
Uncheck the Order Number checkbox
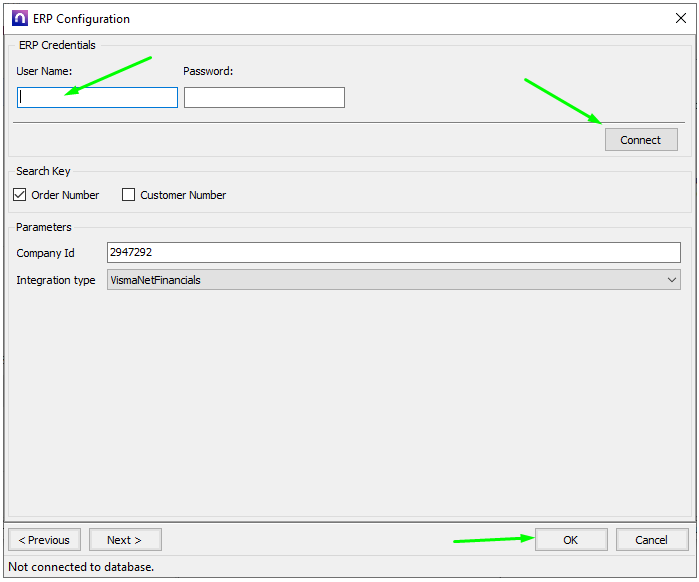pyautogui.click(x=19, y=195)
